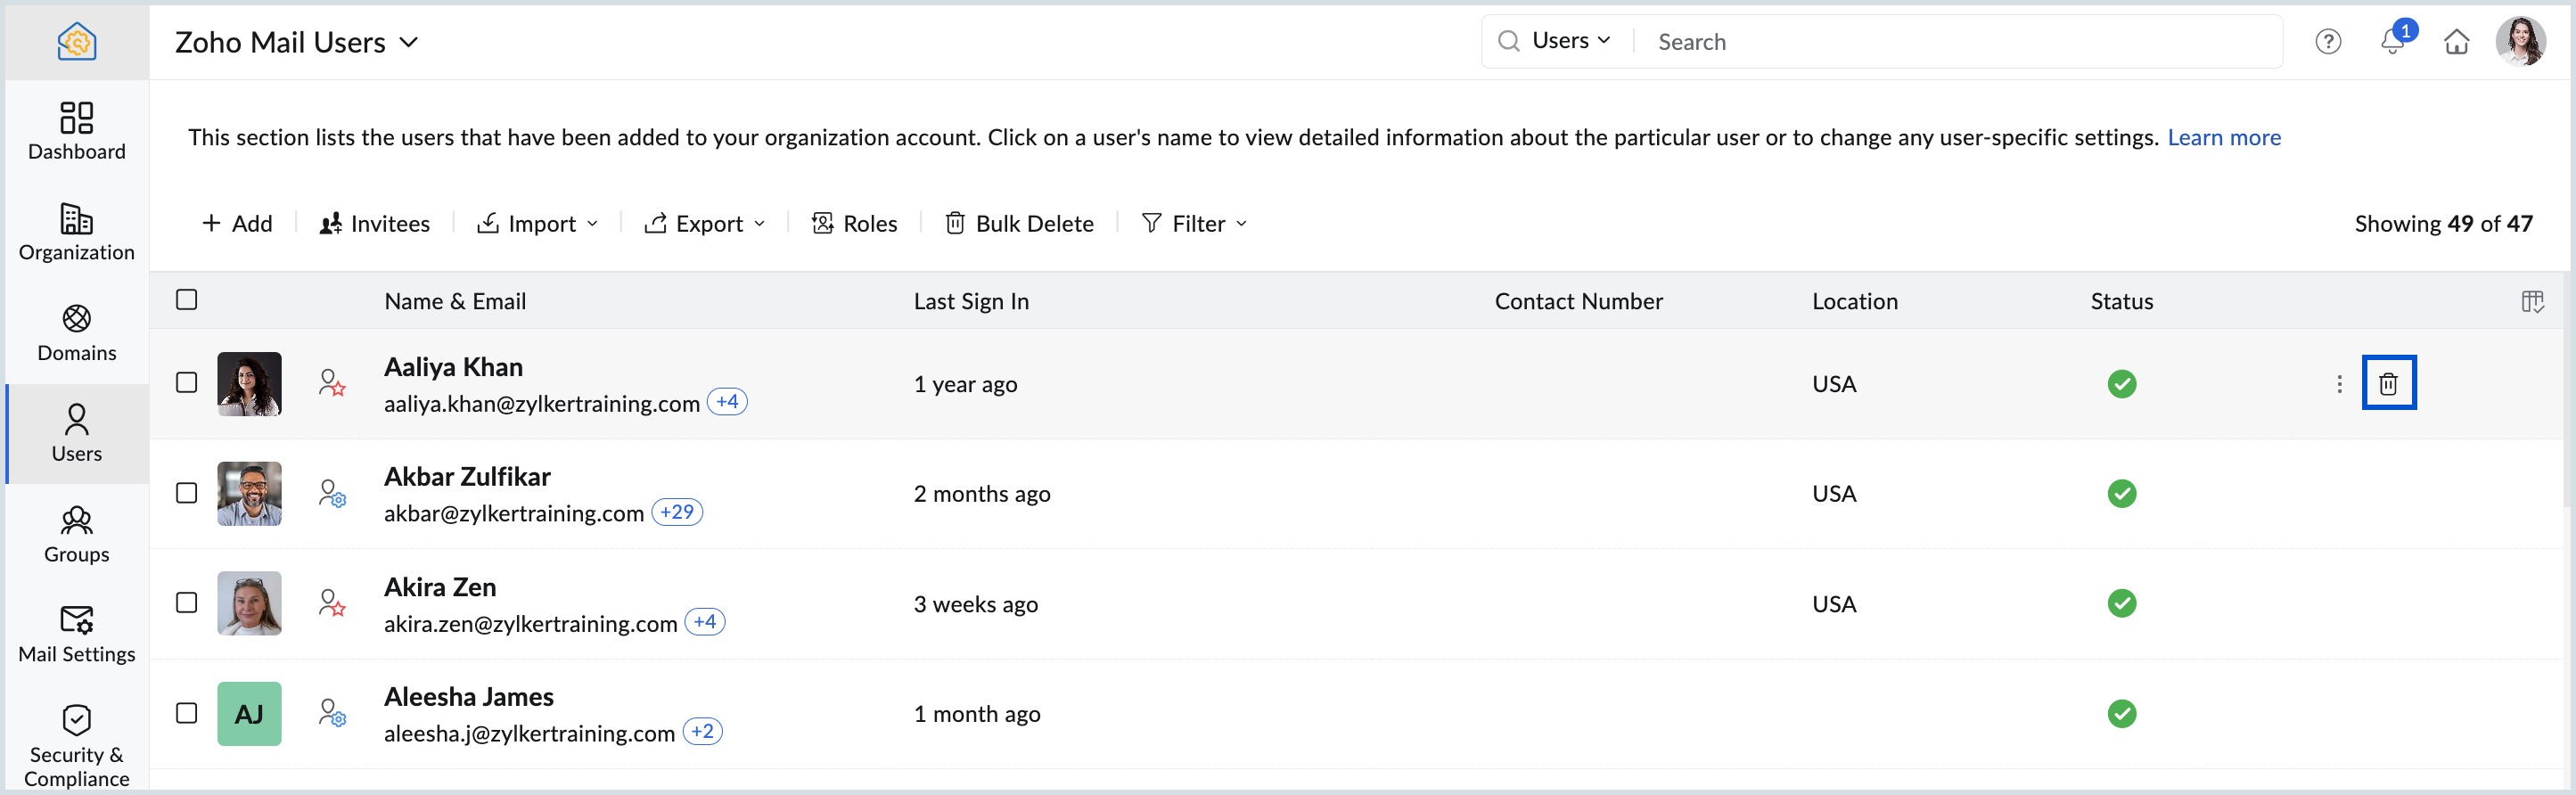Click Akira Zen's user role icon

coord(332,603)
